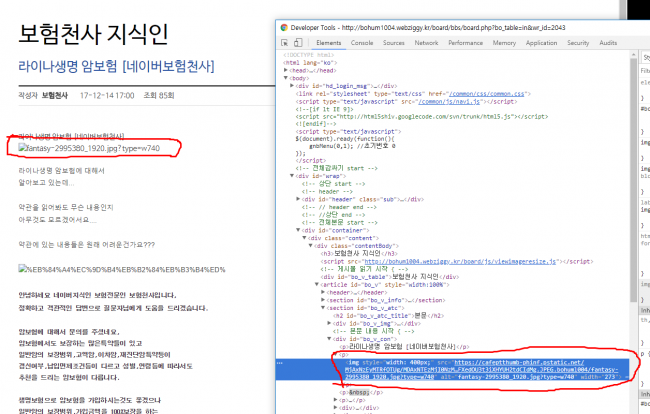Expand the bo_v_img div
The height and width of the screenshot is (414, 650).
(x=329, y=323)
